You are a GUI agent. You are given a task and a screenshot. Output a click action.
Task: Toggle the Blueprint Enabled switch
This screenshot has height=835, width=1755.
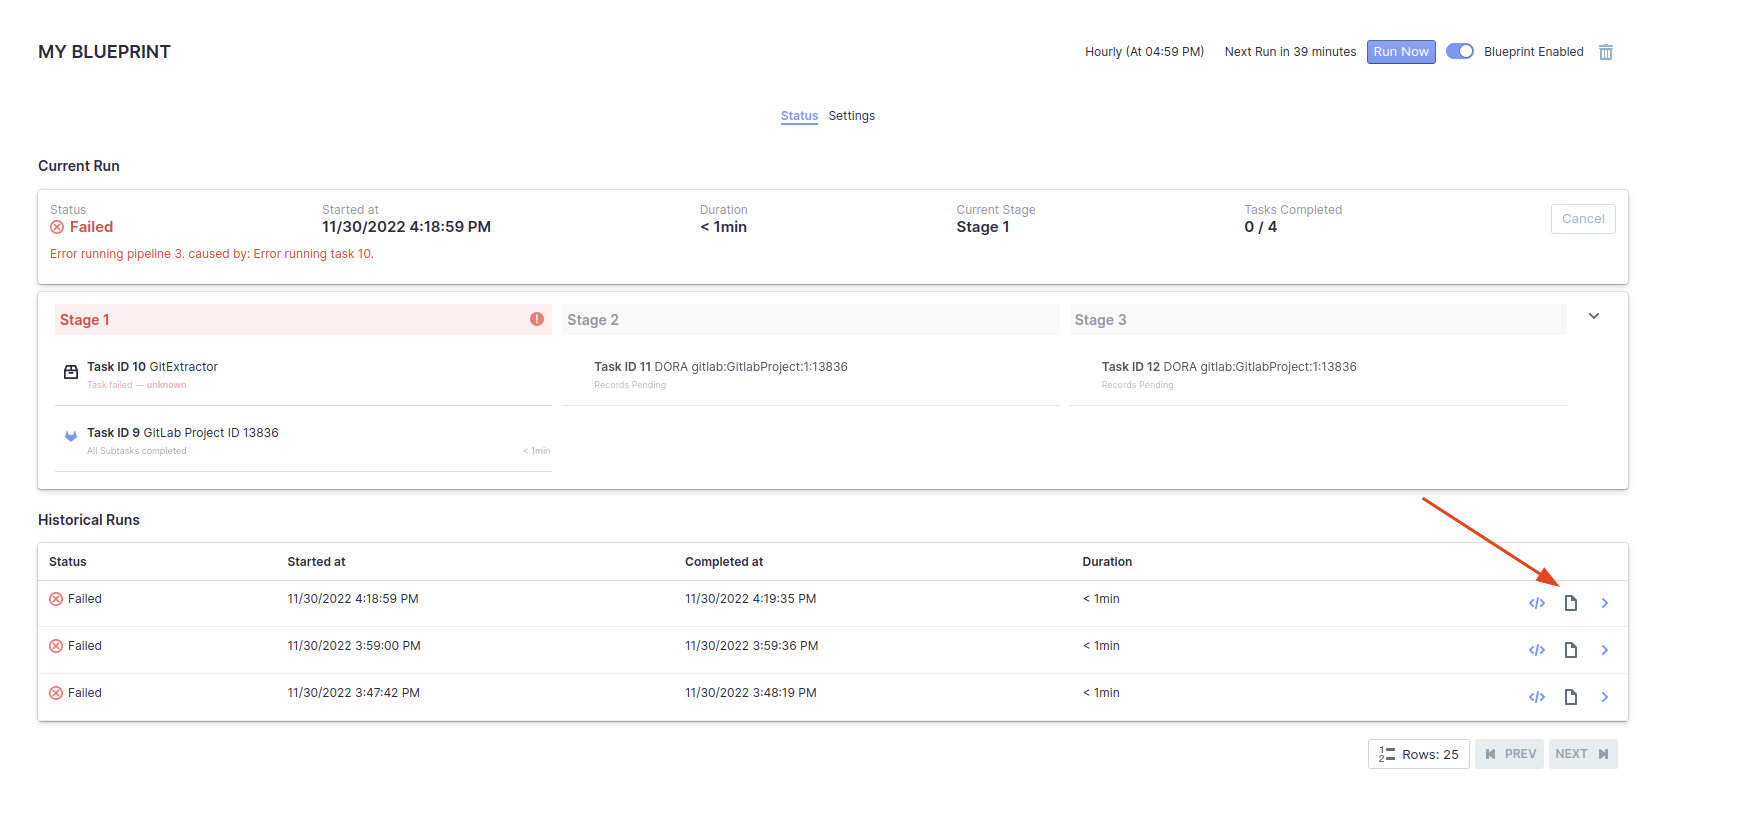[1459, 52]
